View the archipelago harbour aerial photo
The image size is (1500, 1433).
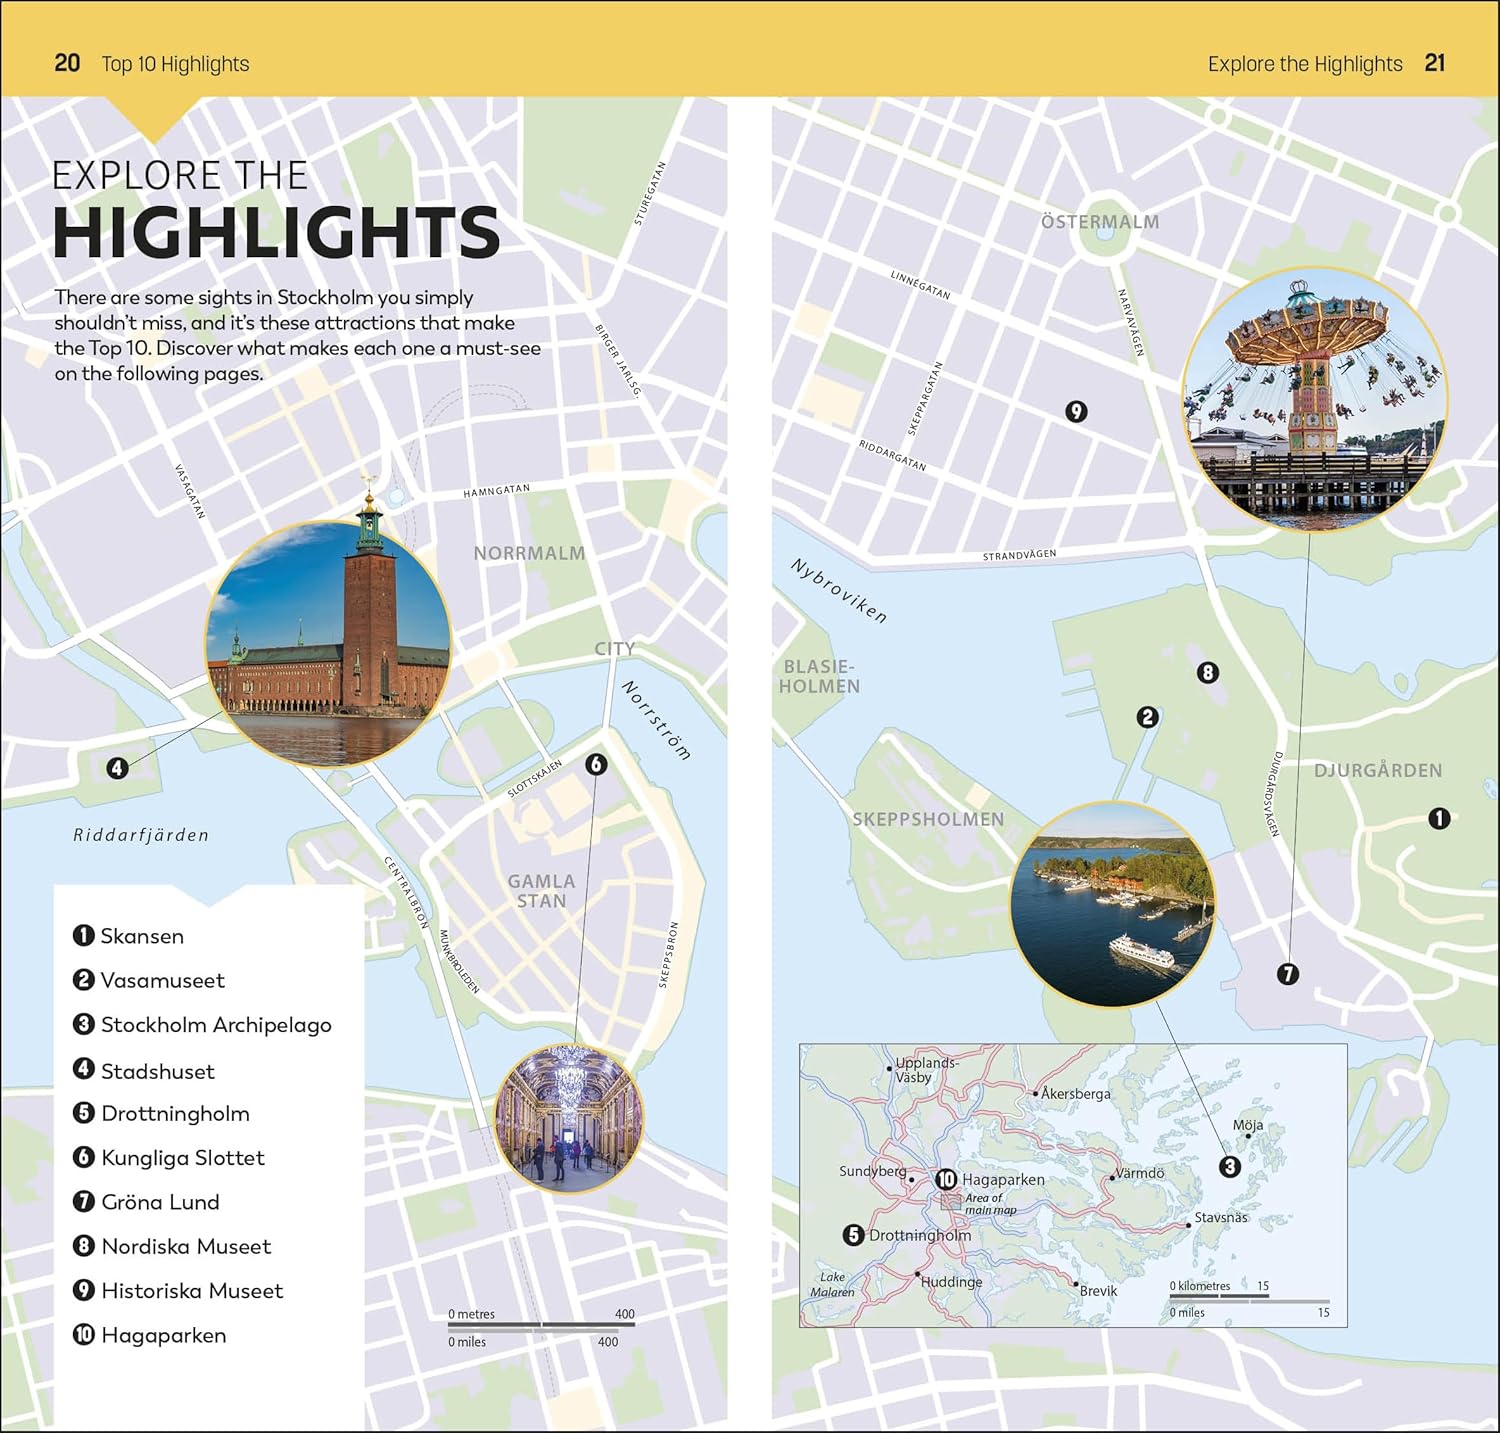click(1112, 904)
